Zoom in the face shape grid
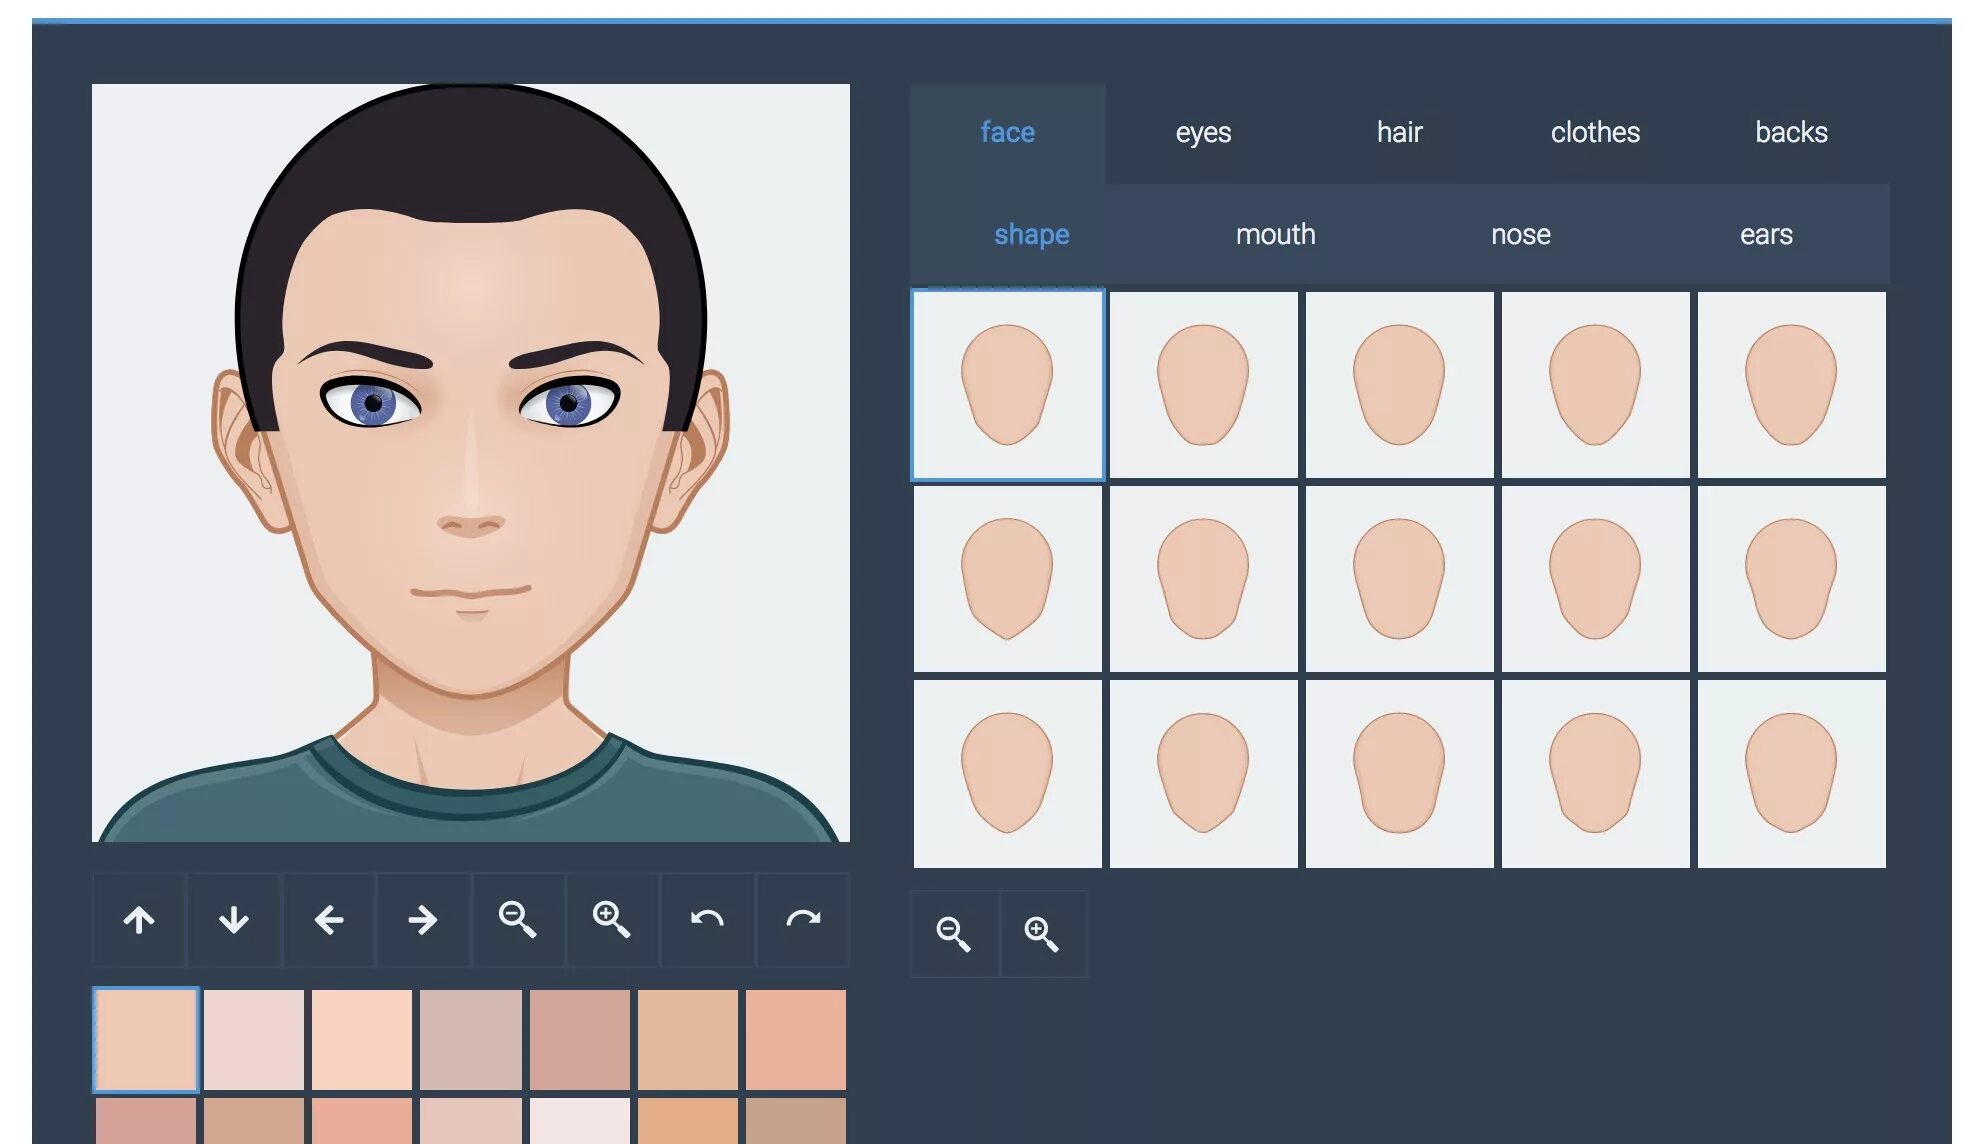 coord(1041,934)
